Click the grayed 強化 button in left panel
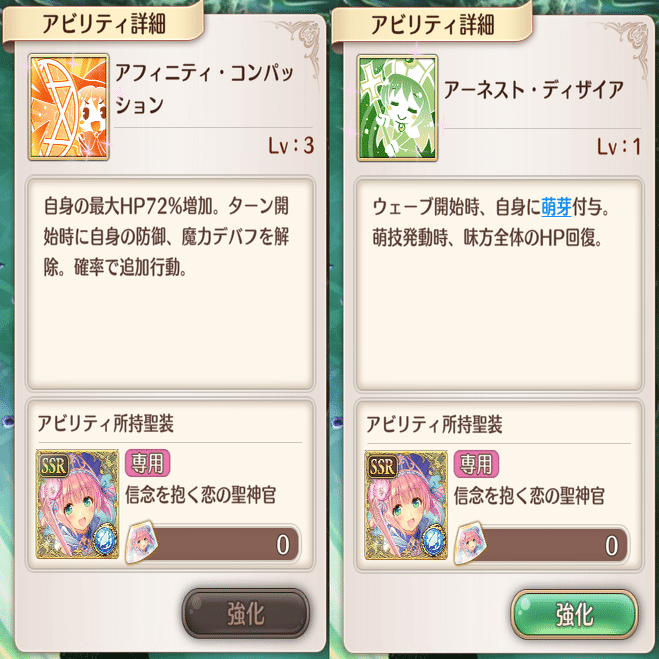Viewport: 659px width, 659px height. pyautogui.click(x=246, y=614)
